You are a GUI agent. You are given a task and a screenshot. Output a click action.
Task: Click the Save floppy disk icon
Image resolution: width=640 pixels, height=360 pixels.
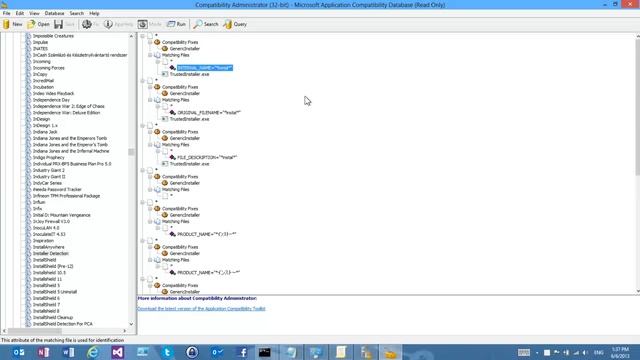click(x=58, y=24)
